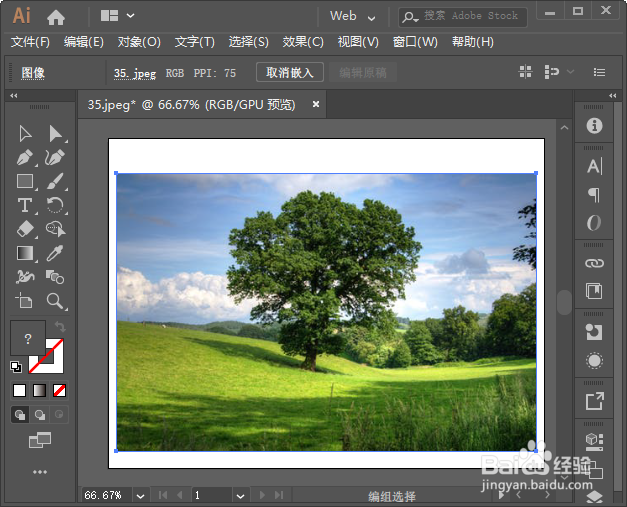This screenshot has width=627, height=507.
Task: Swap fill and stroke arrow
Action: click(x=60, y=327)
